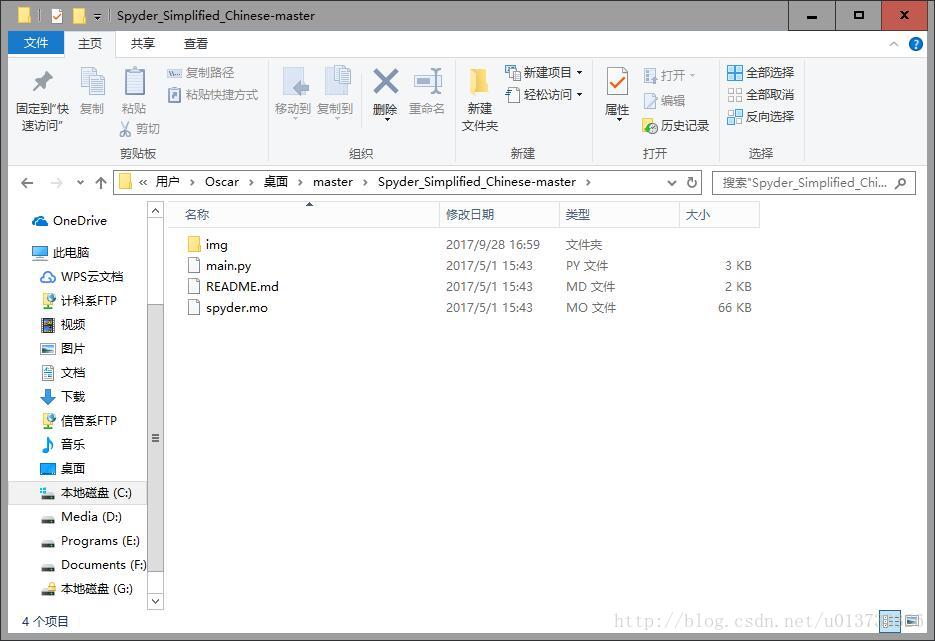Select Media (D:) drive
This screenshot has height=641, width=935.
click(81, 517)
